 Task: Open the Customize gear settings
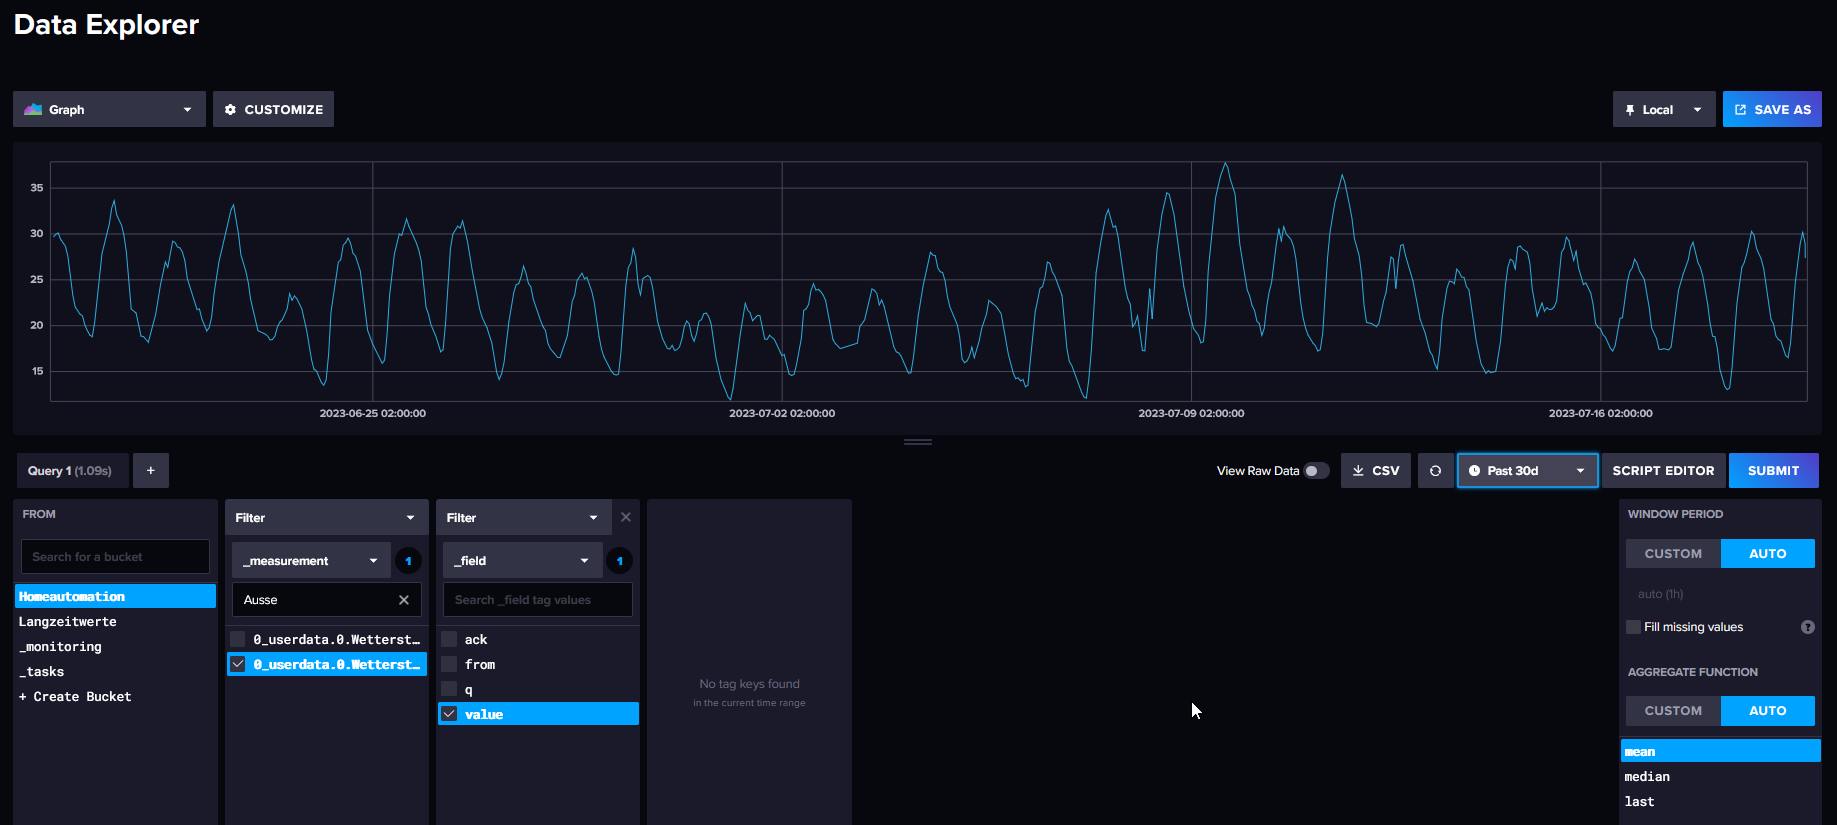[x=273, y=109]
